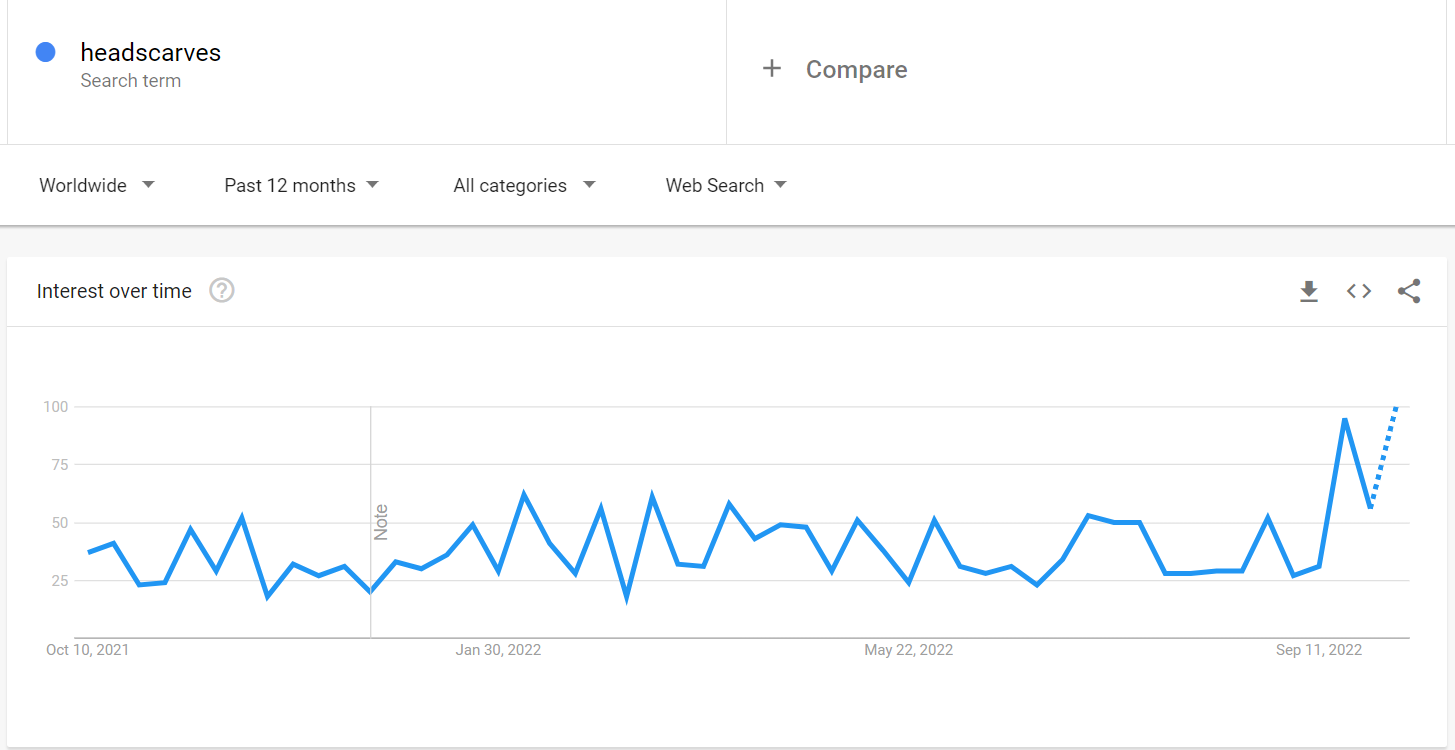
Task: Open the help icon beside Interest over time
Action: pos(222,291)
